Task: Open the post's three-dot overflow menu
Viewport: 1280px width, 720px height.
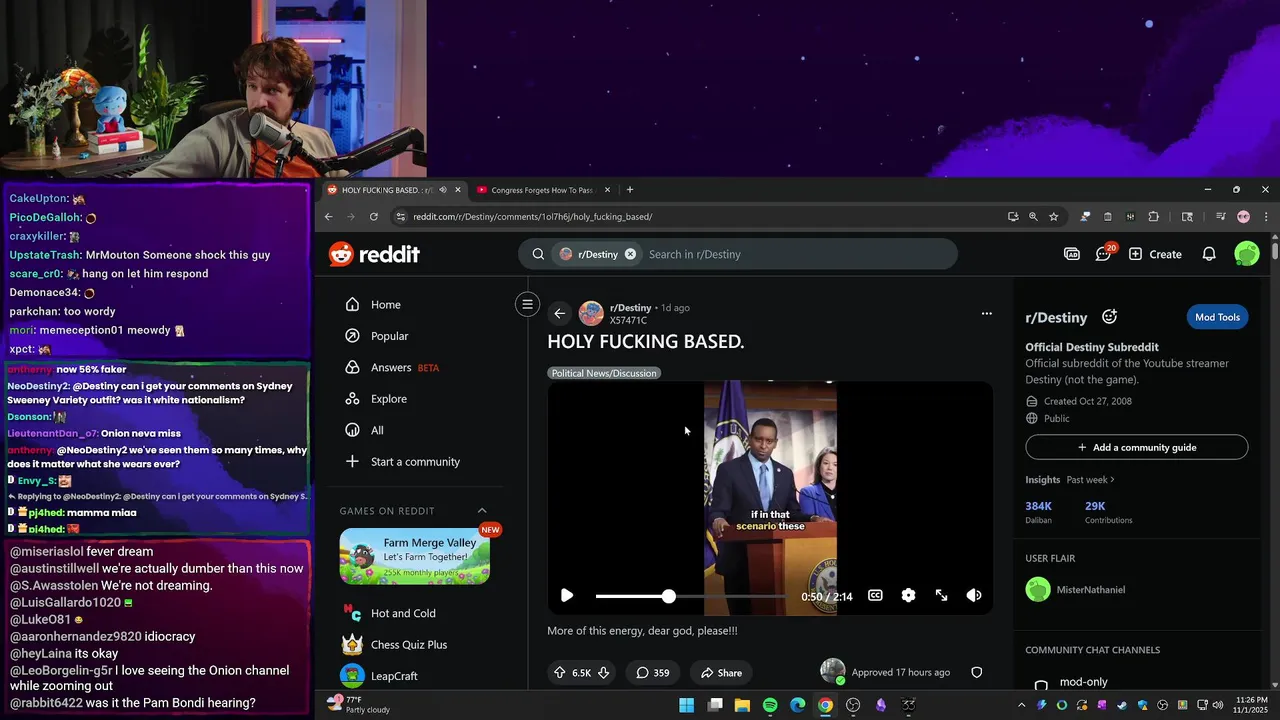Action: pyautogui.click(x=986, y=313)
